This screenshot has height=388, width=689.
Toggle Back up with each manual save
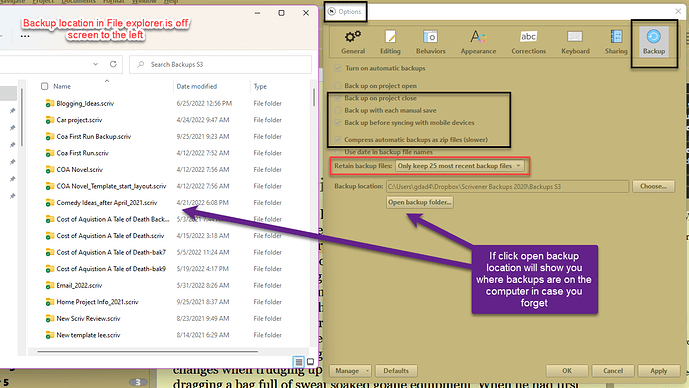[338, 110]
